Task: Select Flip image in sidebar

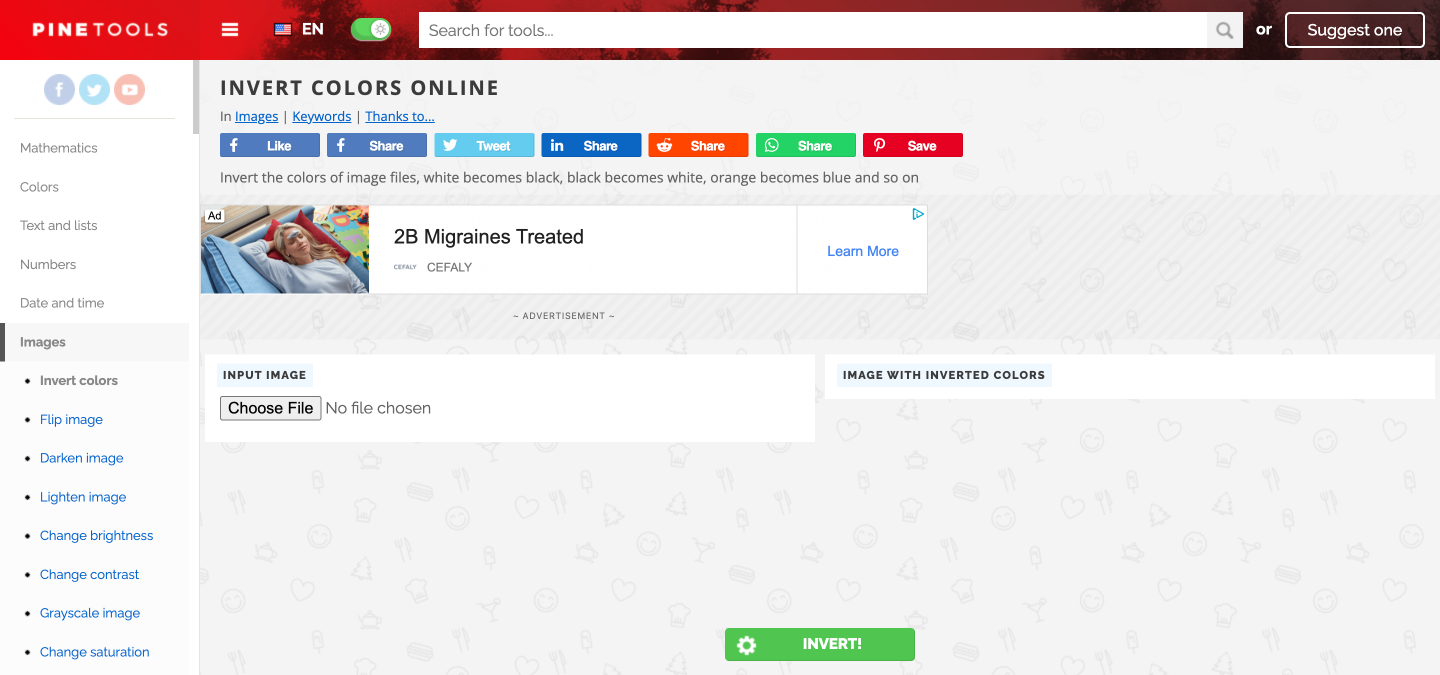Action: pos(71,420)
